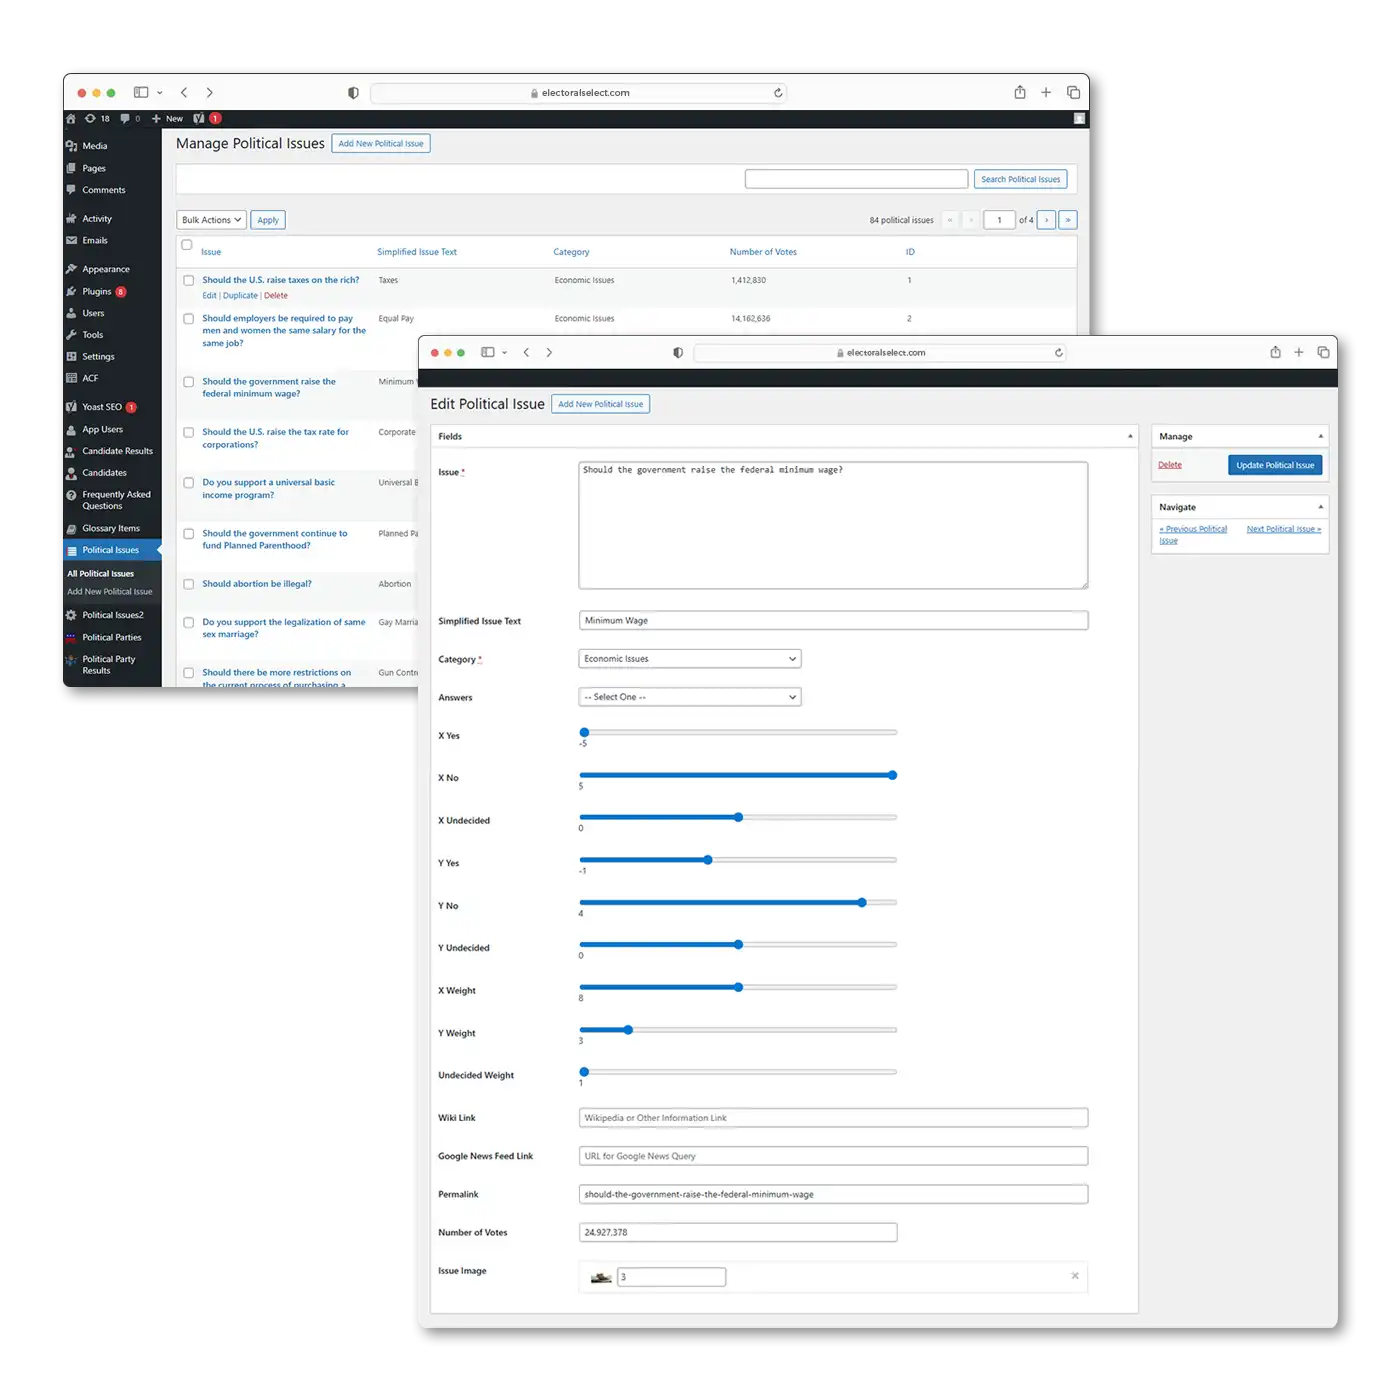Click the sidebar toggle icon in front Safari window
Viewport: 1400px width, 1400px height.
point(488,352)
